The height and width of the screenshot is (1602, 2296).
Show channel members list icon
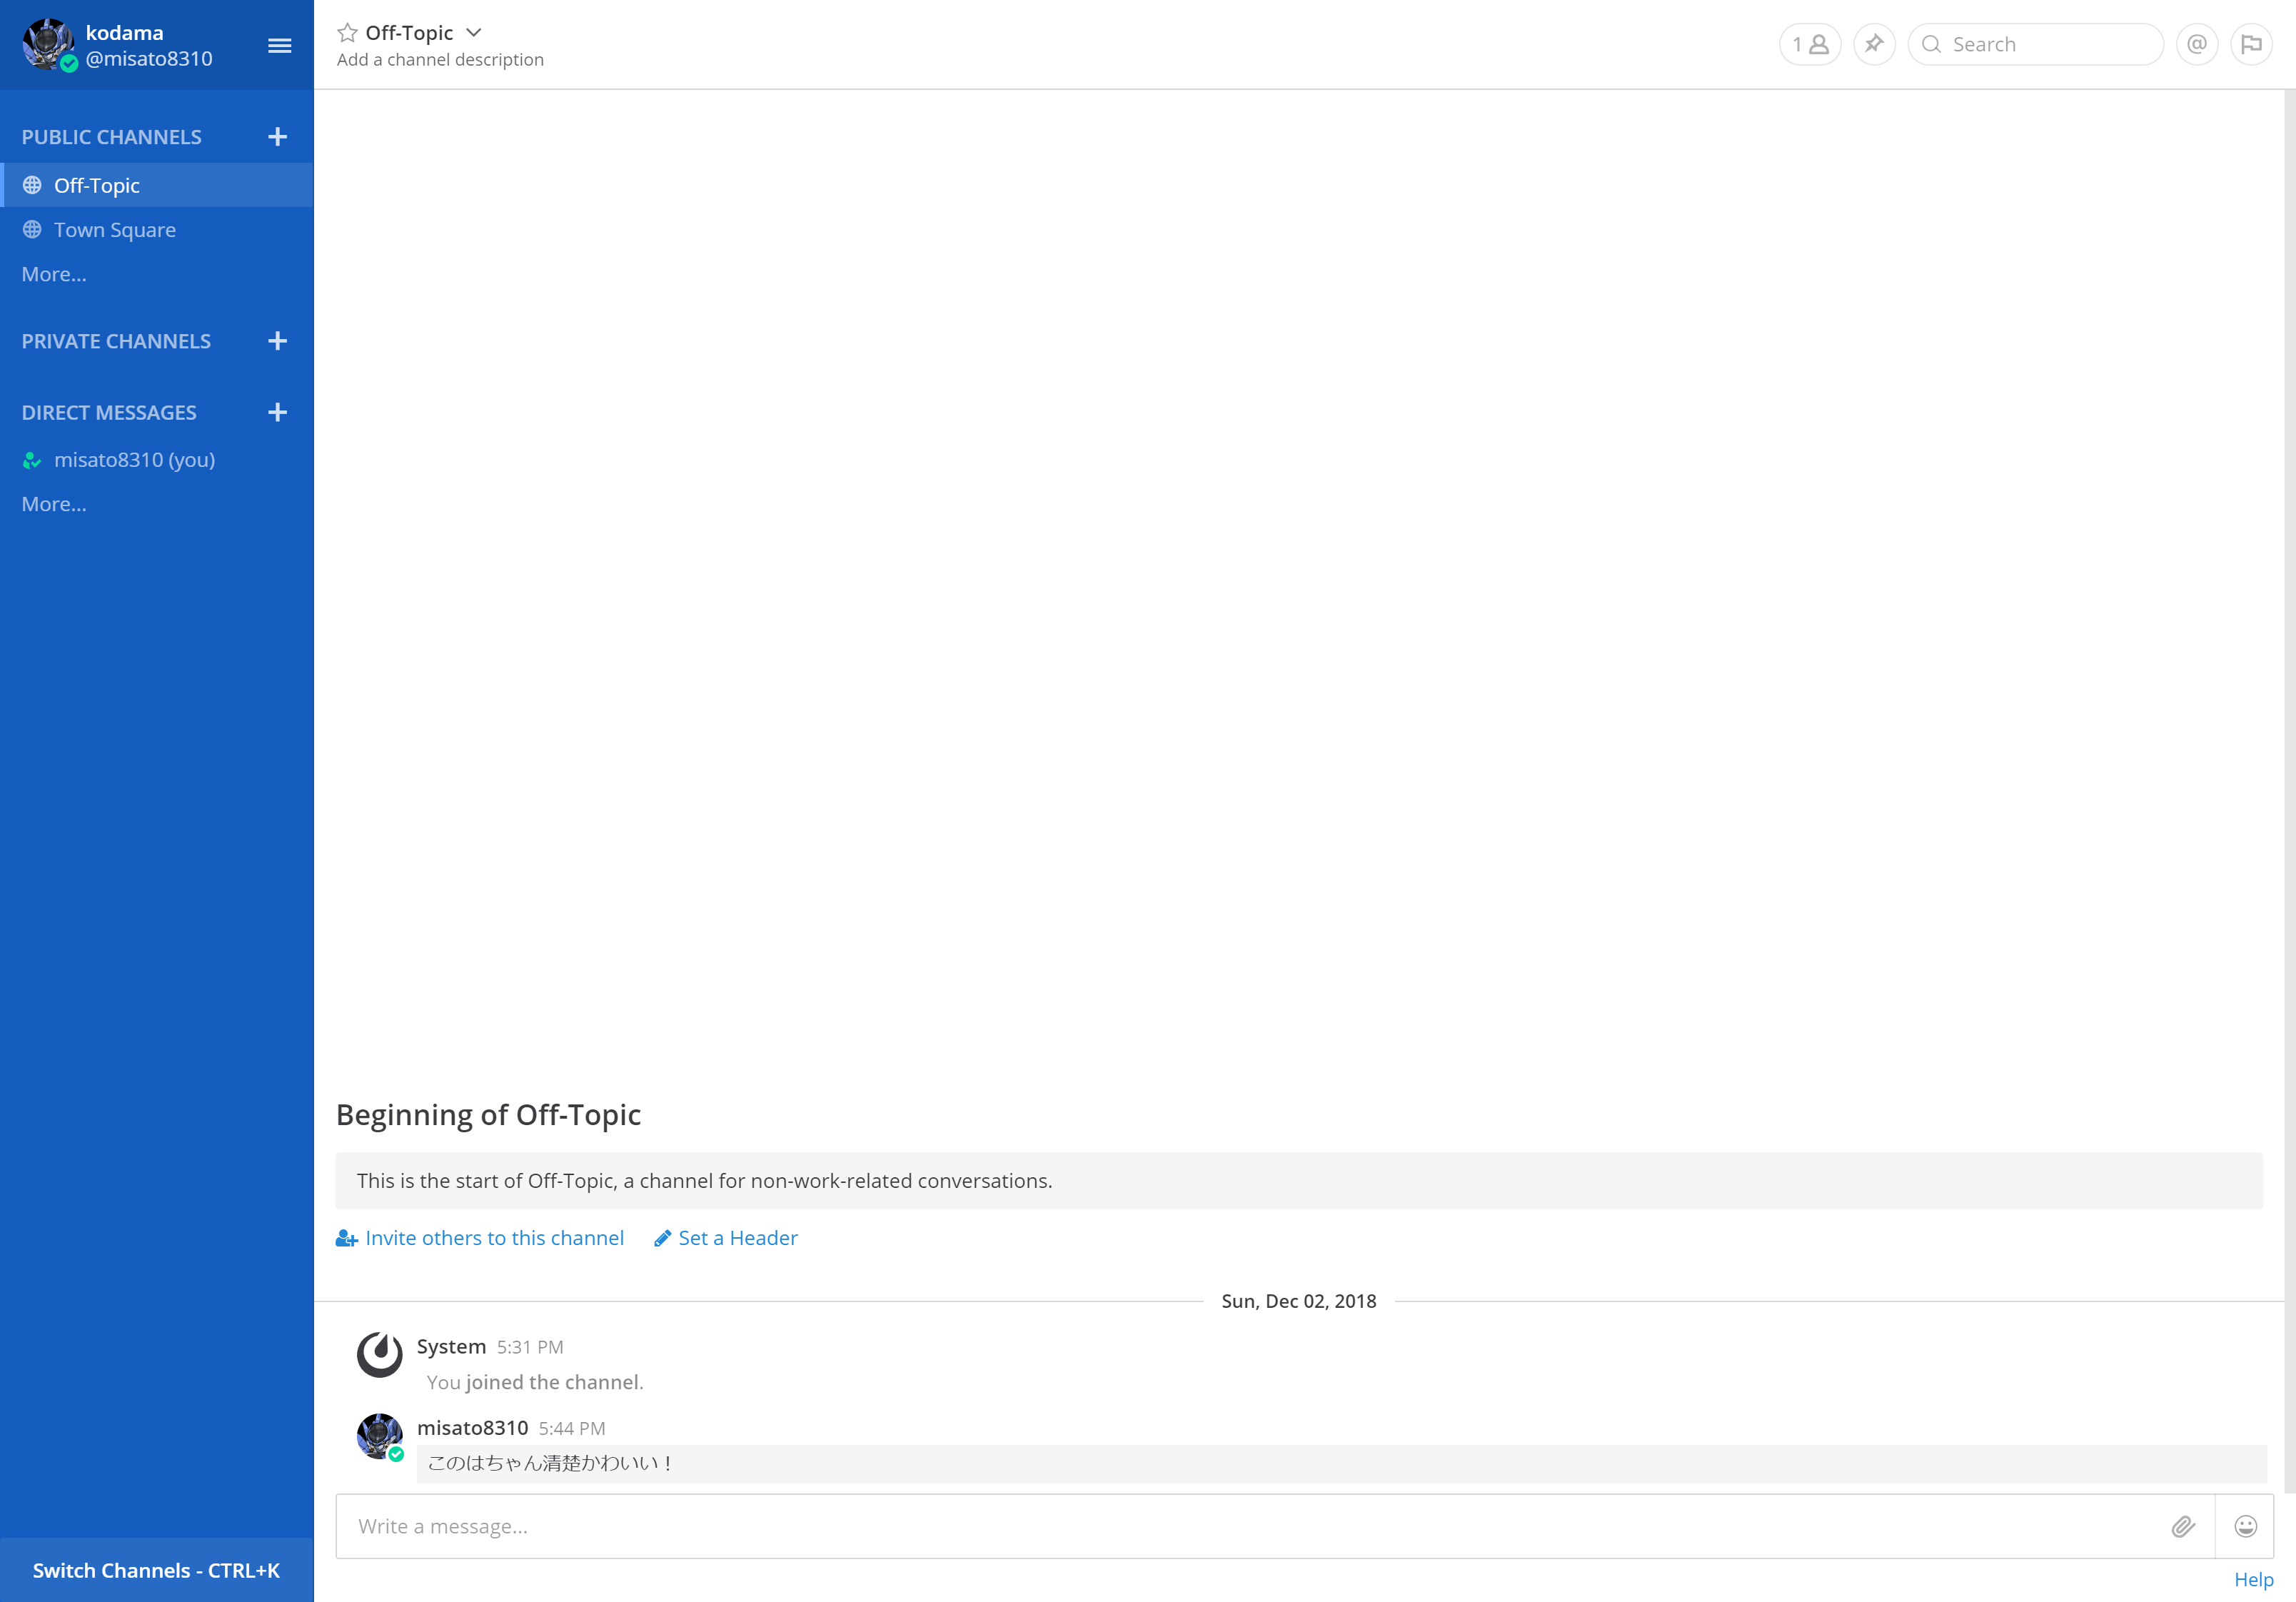(1809, 45)
